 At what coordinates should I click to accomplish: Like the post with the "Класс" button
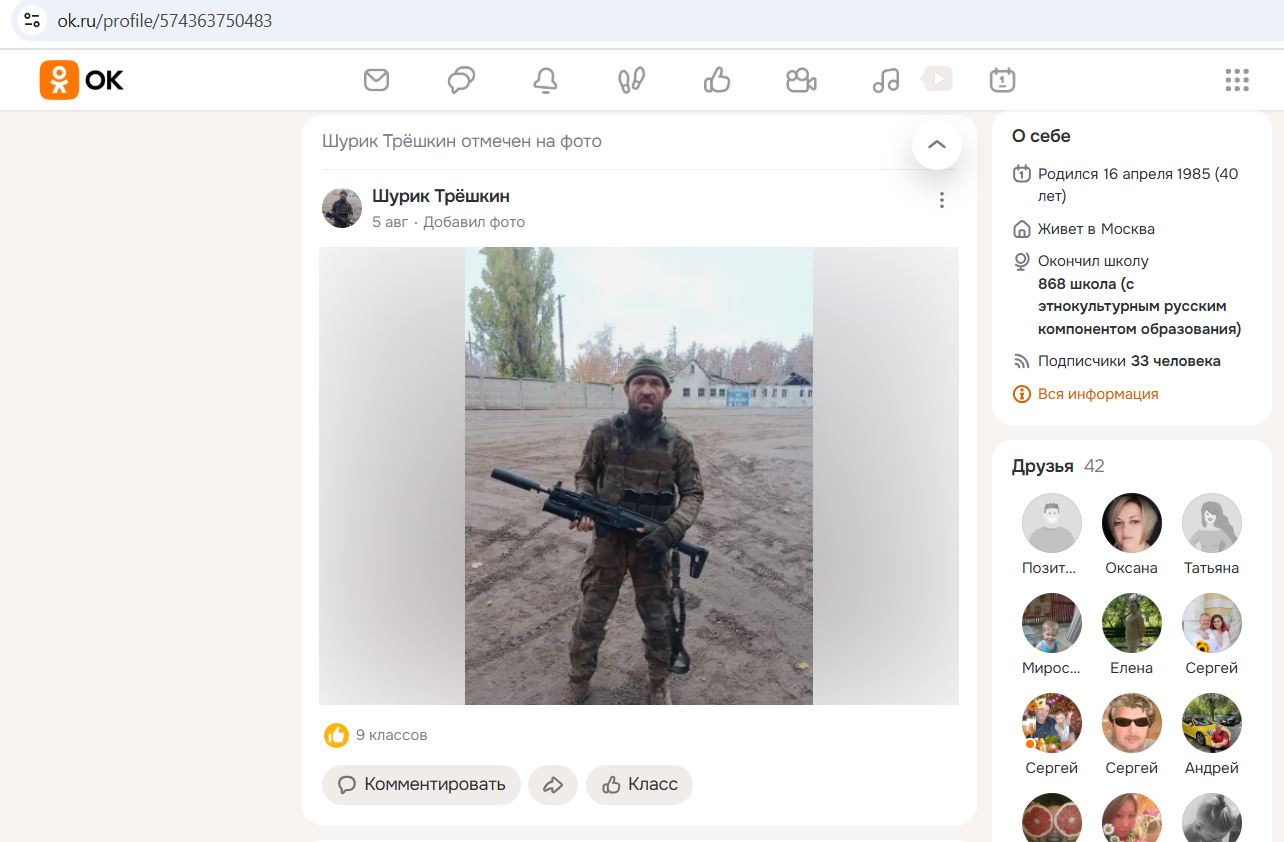(x=639, y=785)
